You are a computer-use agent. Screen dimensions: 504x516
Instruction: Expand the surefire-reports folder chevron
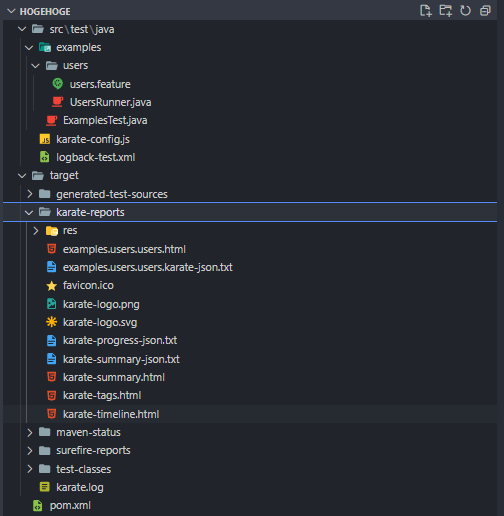[x=30, y=450]
